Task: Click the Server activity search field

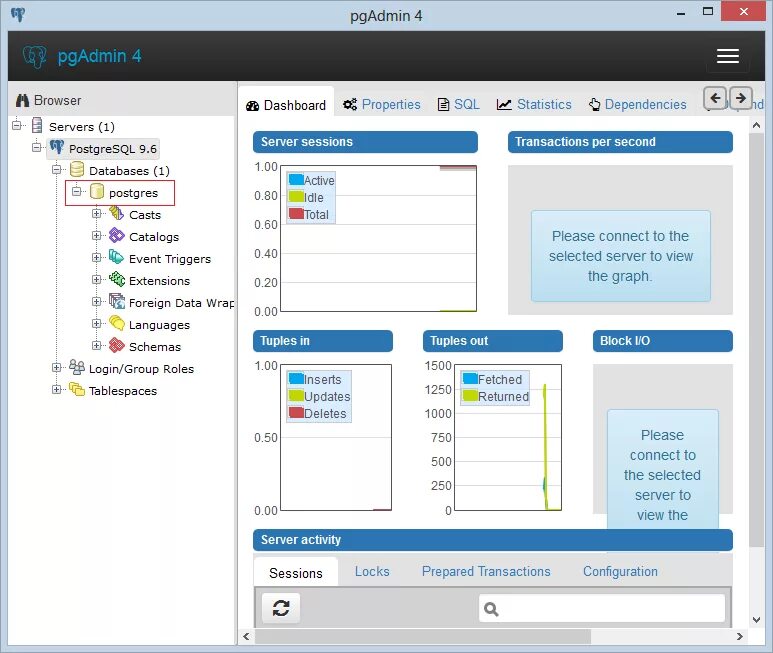Action: (601, 609)
